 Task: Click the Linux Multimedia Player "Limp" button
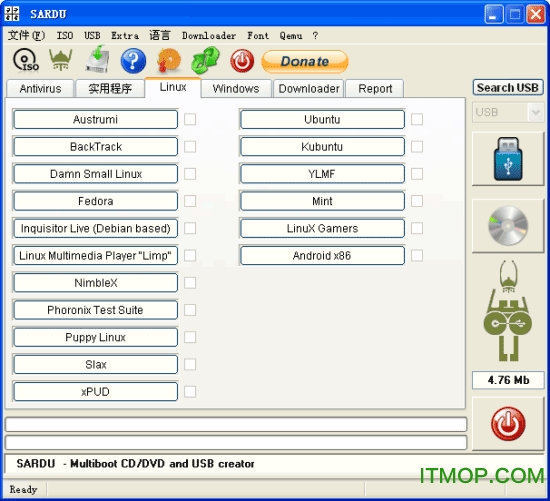click(x=95, y=255)
